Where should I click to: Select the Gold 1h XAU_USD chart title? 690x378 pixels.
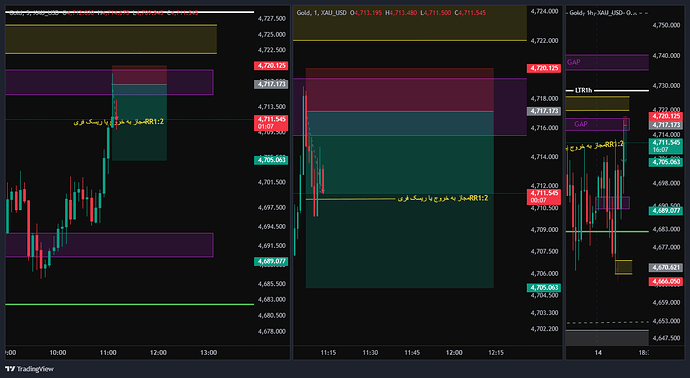point(596,13)
